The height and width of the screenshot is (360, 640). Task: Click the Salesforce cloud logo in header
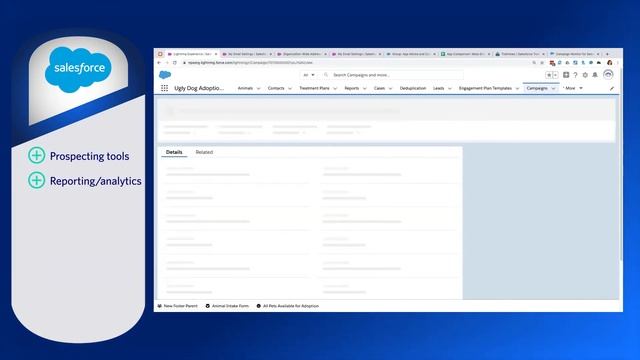(165, 75)
